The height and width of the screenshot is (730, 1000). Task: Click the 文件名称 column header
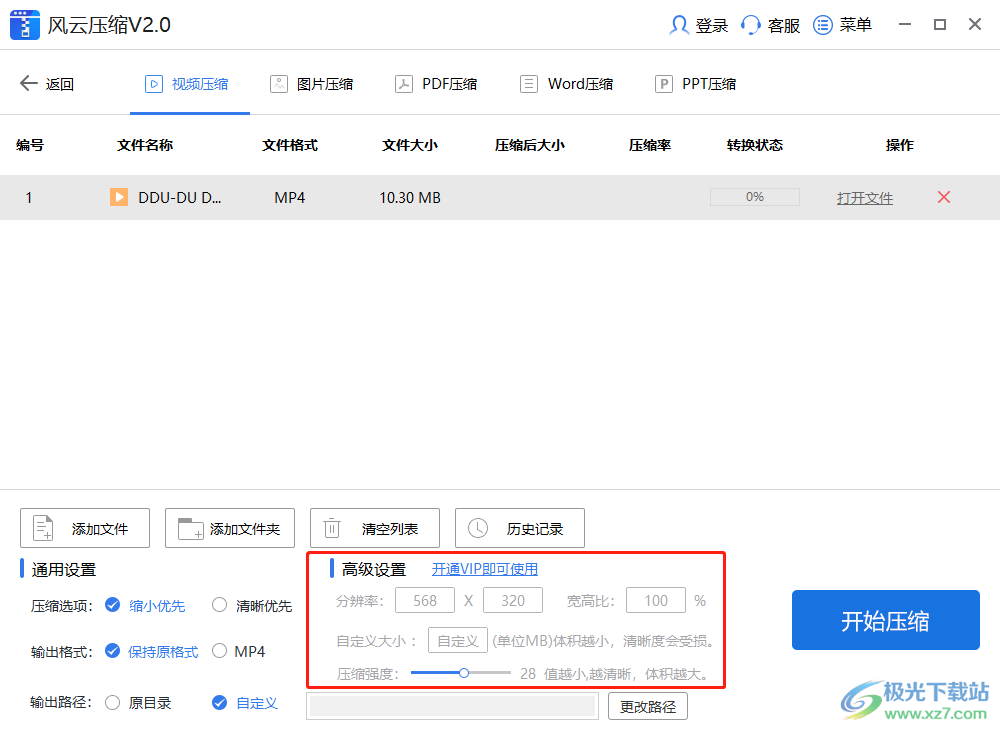(145, 145)
